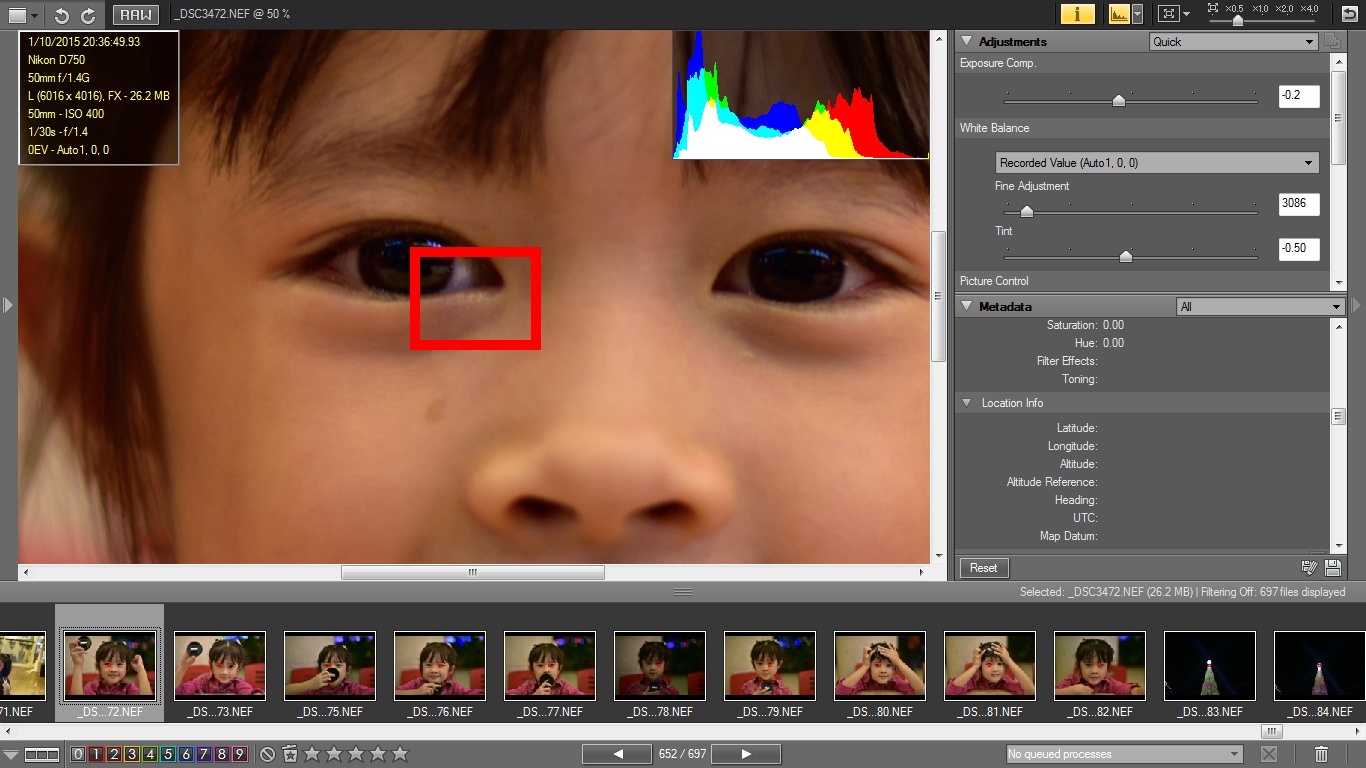Rotate the image counterclockwise
Viewport: 1366px width, 768px height.
click(62, 15)
